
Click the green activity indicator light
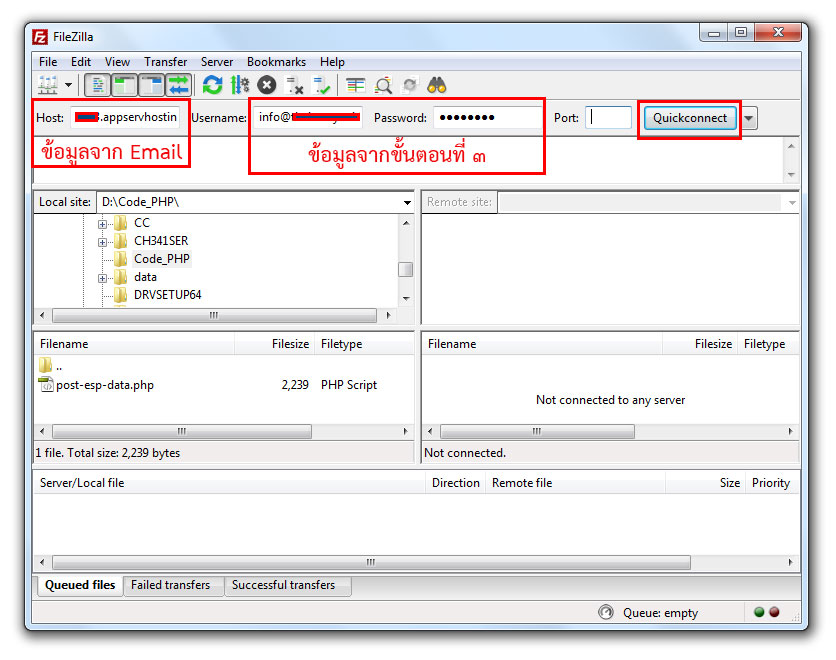(759, 612)
